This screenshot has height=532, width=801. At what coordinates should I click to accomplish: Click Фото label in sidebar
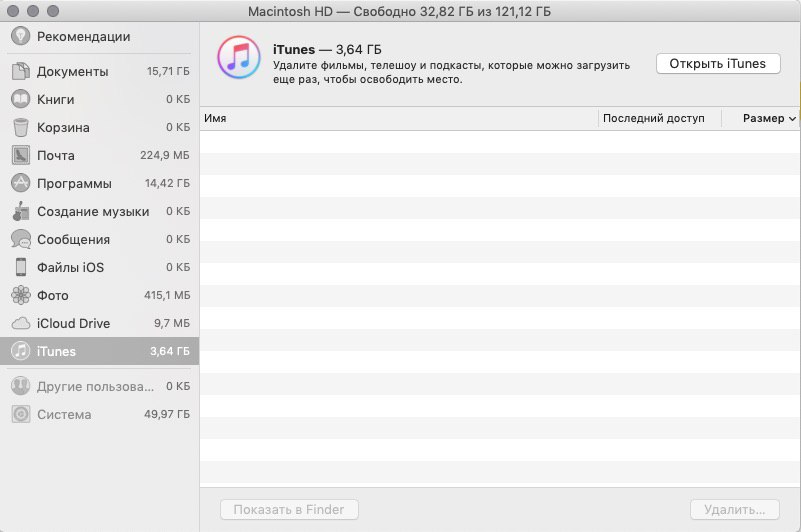tap(53, 295)
